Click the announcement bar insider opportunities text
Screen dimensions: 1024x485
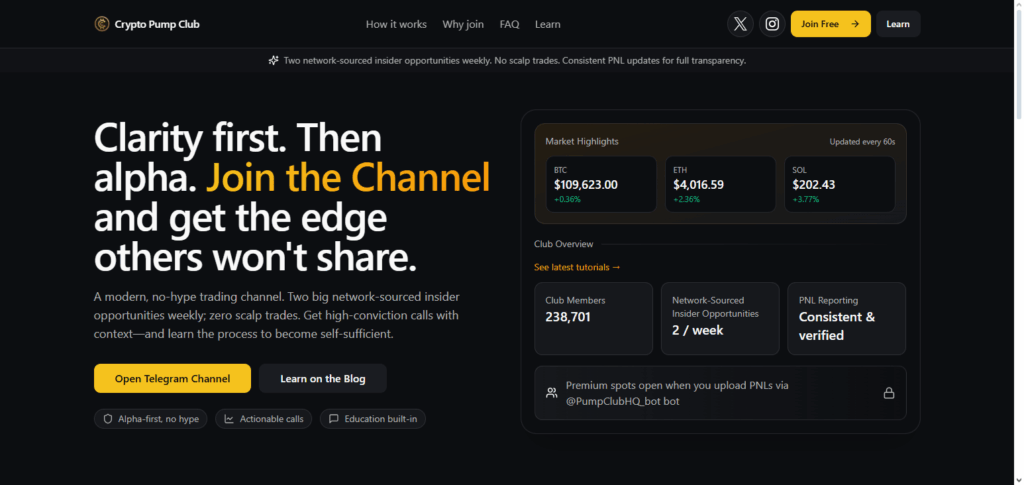click(x=515, y=60)
